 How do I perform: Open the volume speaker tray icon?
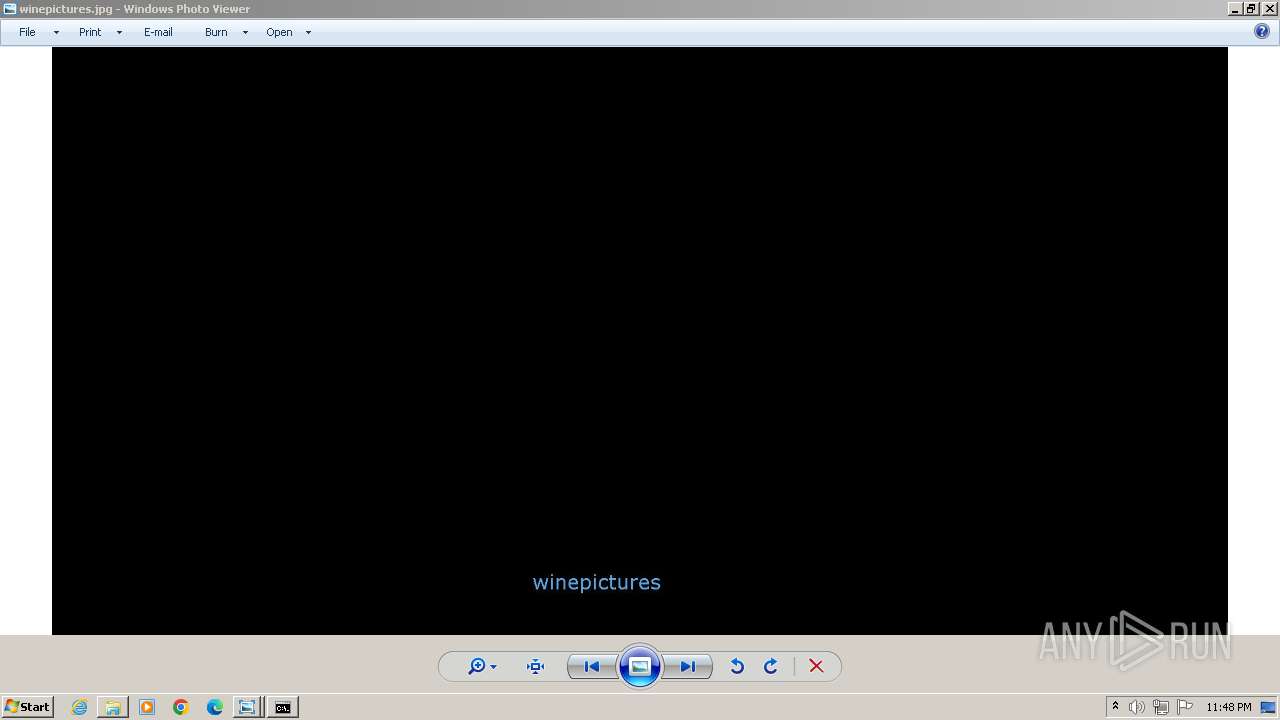[x=1137, y=707]
